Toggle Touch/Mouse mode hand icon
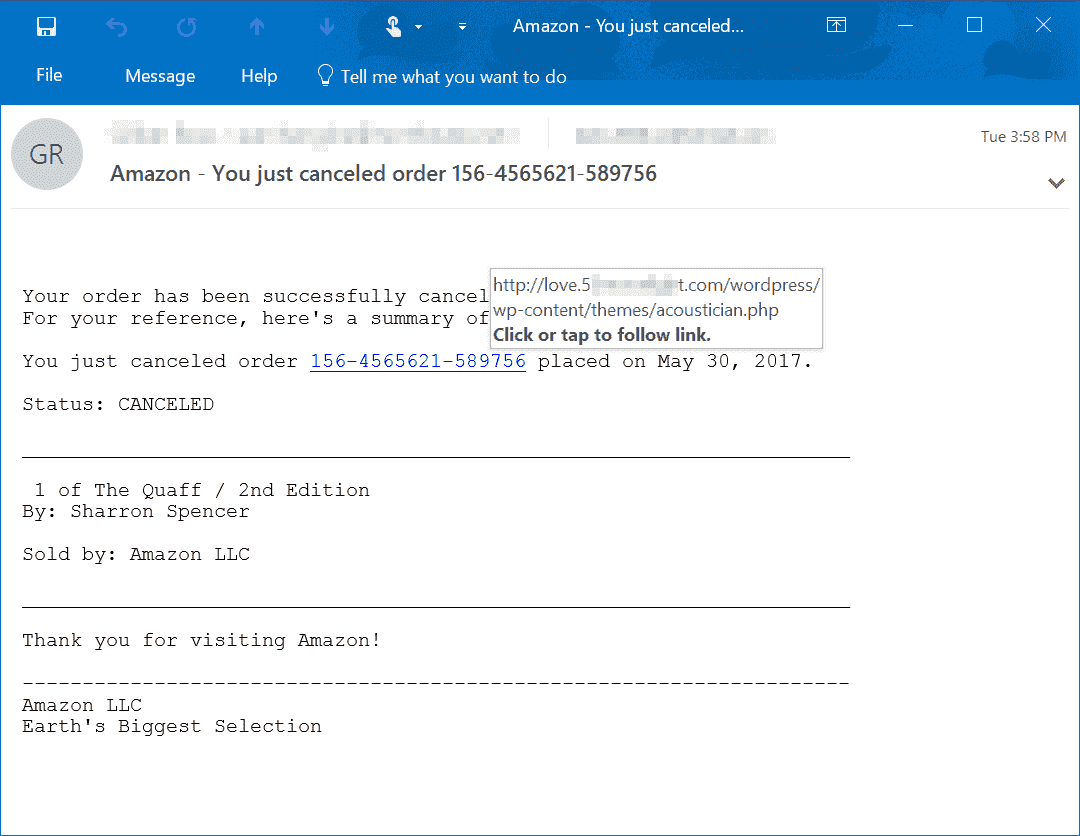1080x836 pixels. pos(393,27)
